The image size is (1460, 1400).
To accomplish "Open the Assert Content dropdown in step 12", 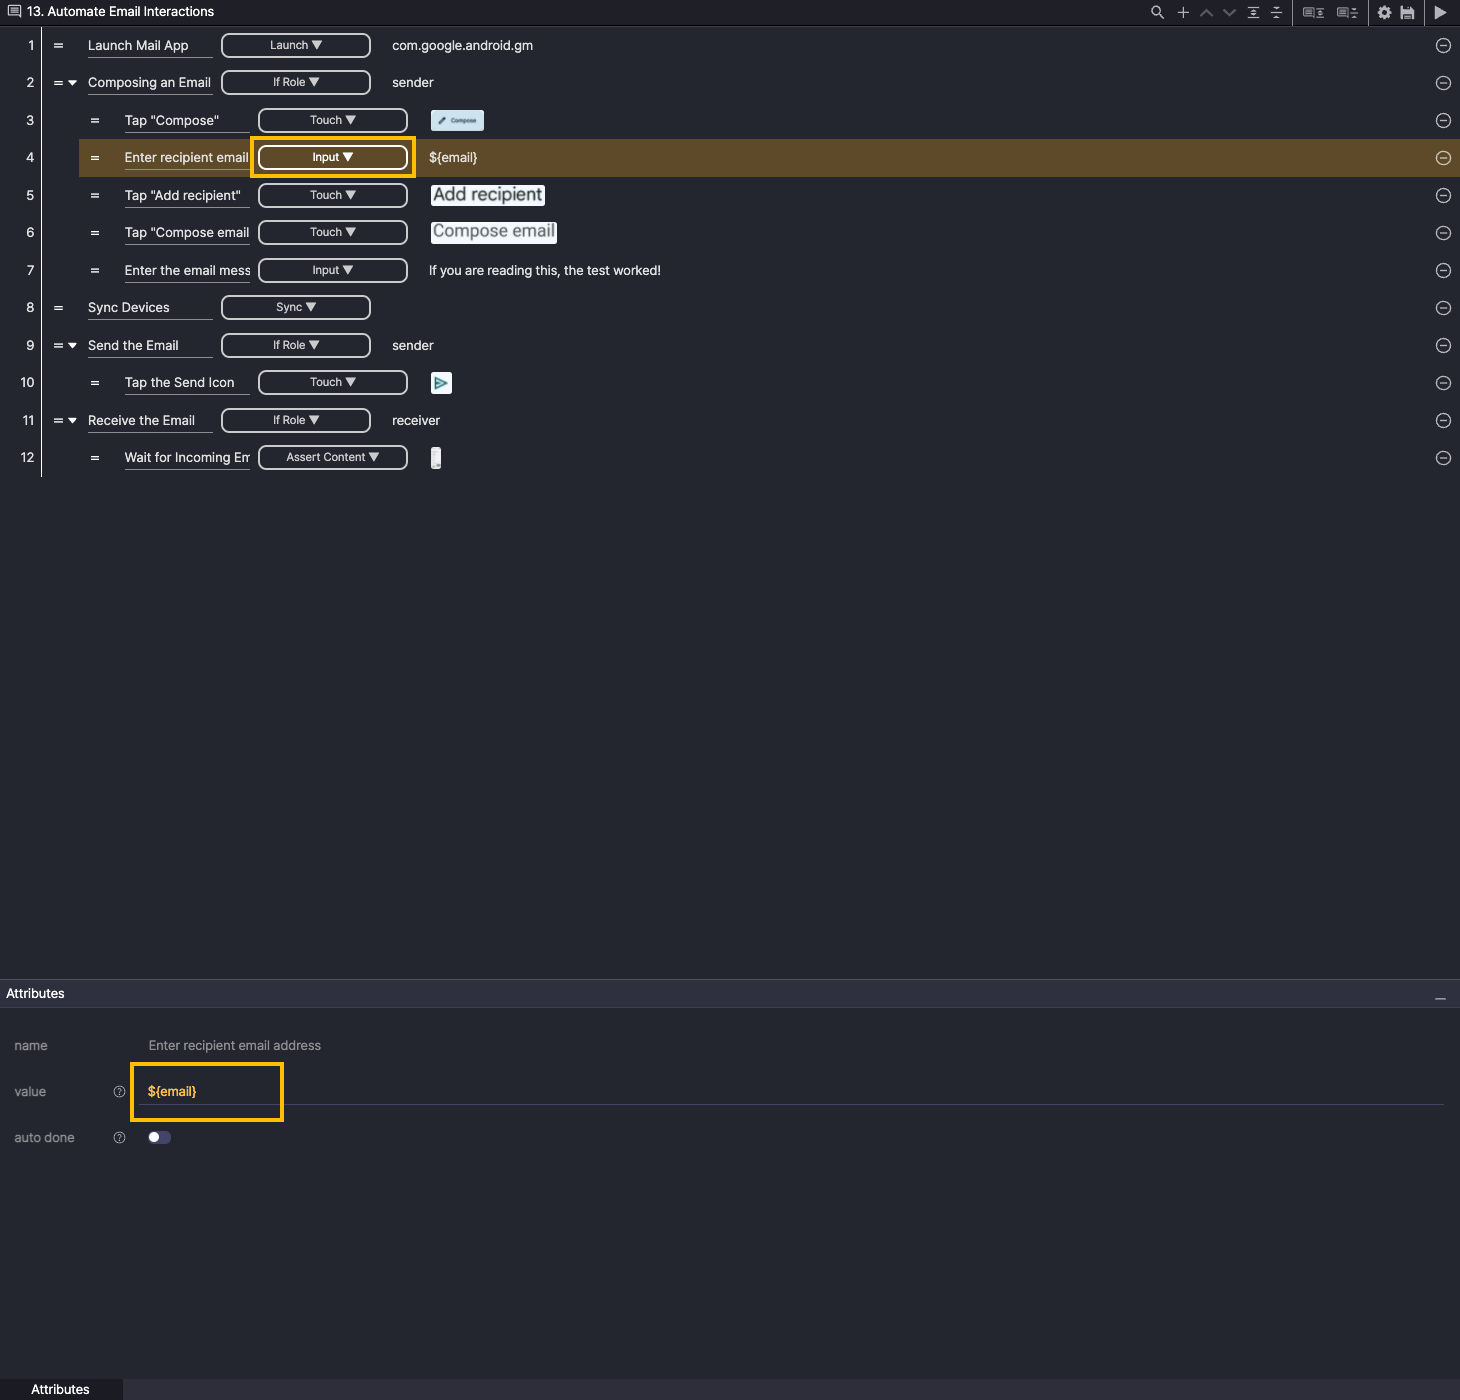I will (x=332, y=458).
